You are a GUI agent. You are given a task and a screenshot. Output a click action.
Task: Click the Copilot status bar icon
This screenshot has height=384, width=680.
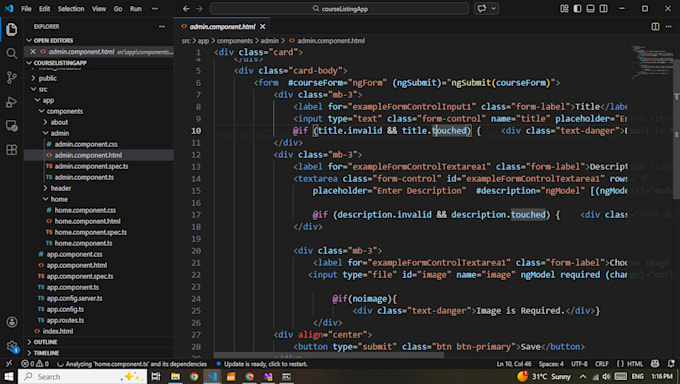click(655, 364)
